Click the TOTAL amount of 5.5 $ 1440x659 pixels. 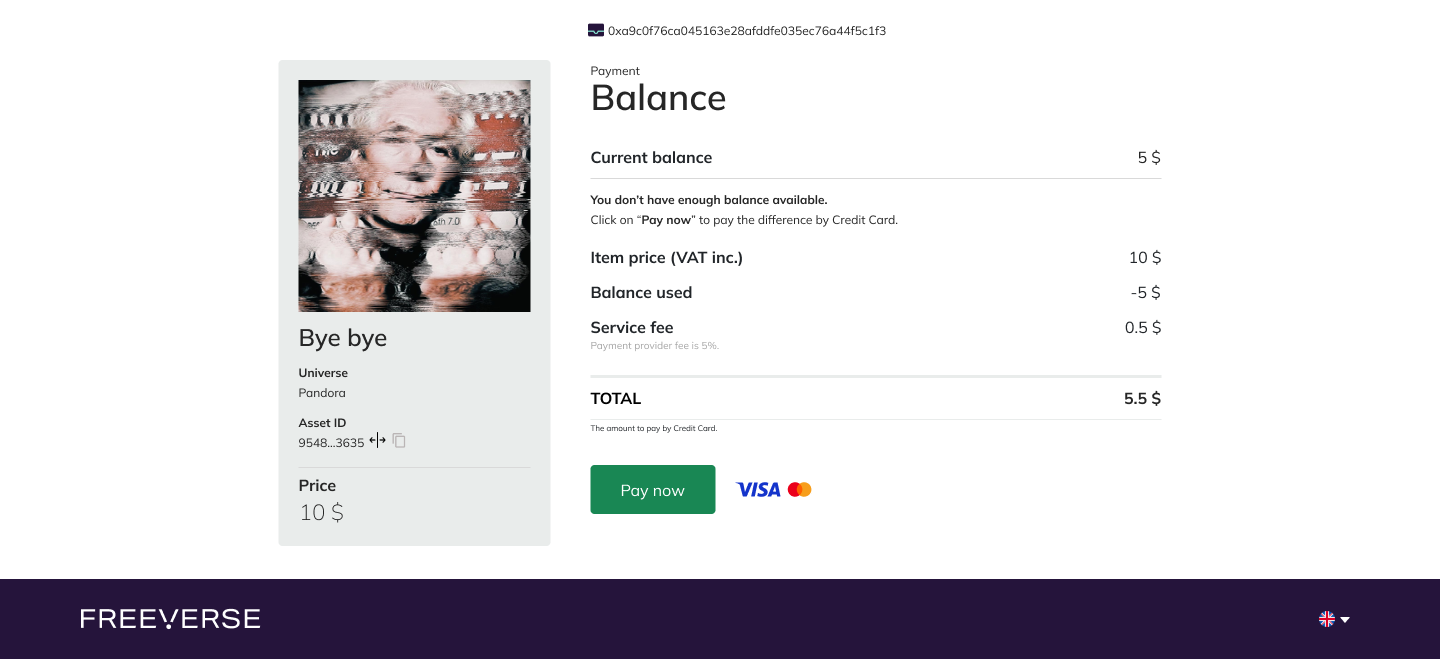pyautogui.click(x=1142, y=398)
